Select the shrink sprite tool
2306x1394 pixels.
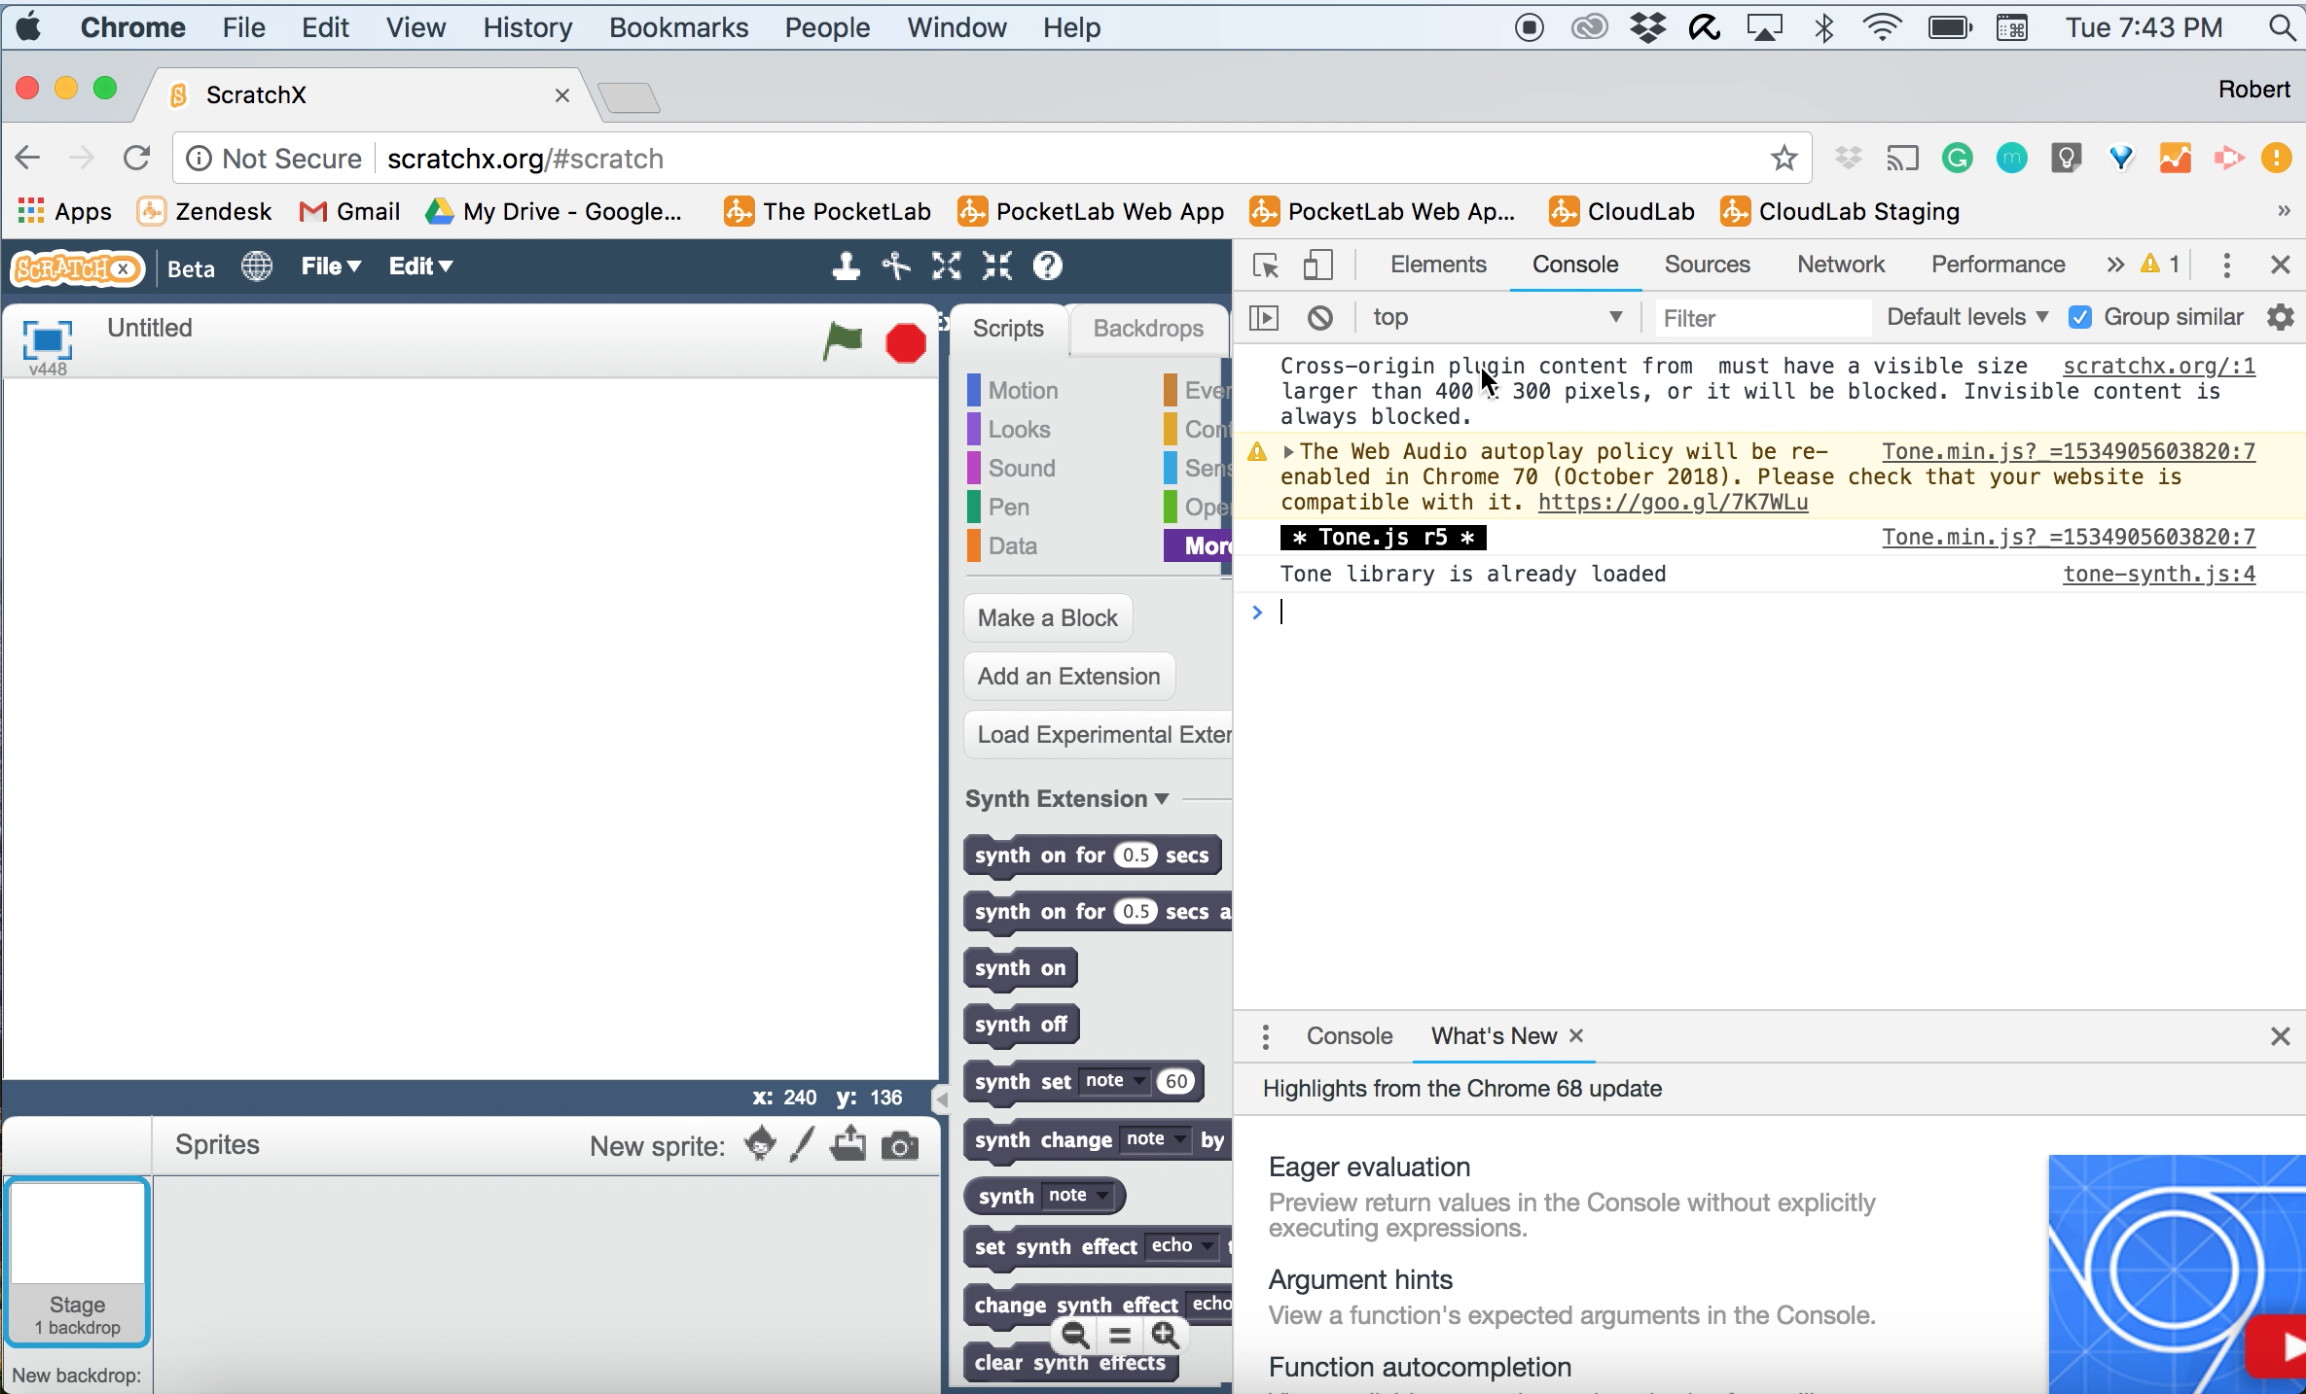tap(998, 266)
